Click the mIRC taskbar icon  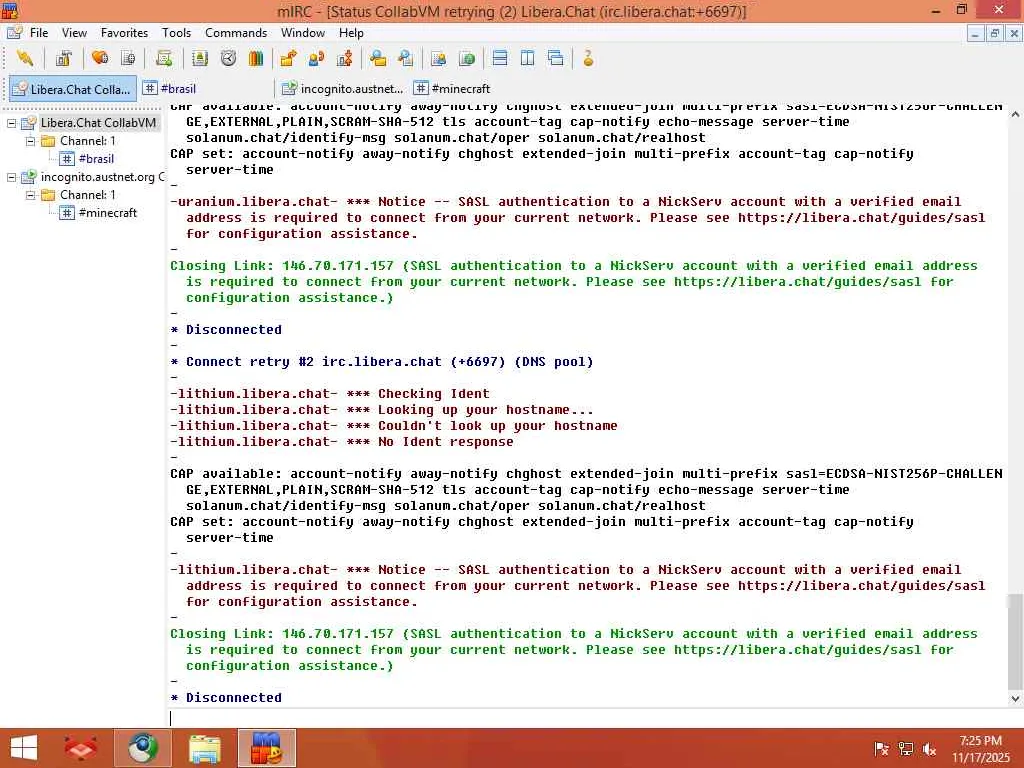[266, 748]
